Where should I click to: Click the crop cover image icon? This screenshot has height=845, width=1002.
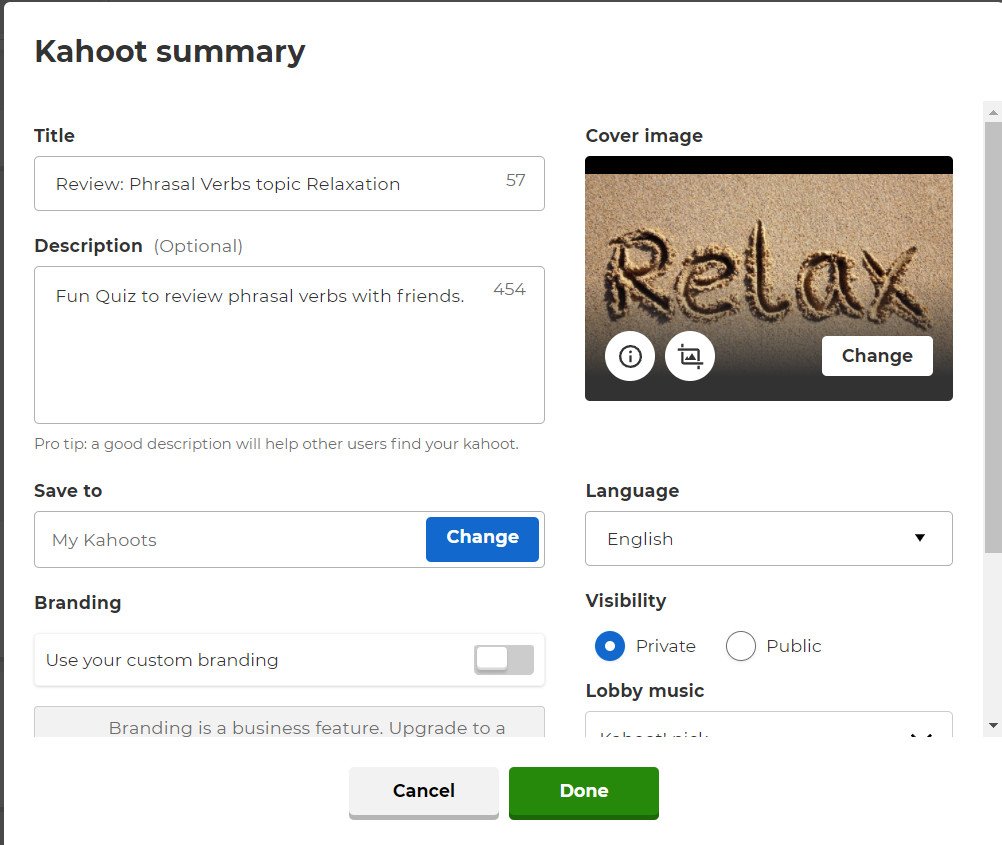pos(690,356)
